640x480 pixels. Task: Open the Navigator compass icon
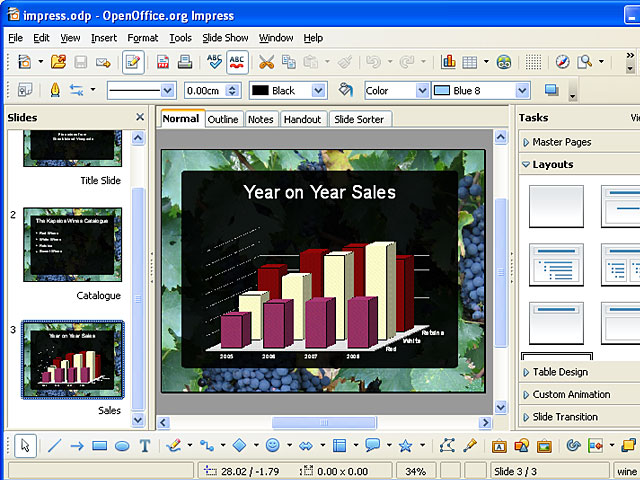[562, 62]
